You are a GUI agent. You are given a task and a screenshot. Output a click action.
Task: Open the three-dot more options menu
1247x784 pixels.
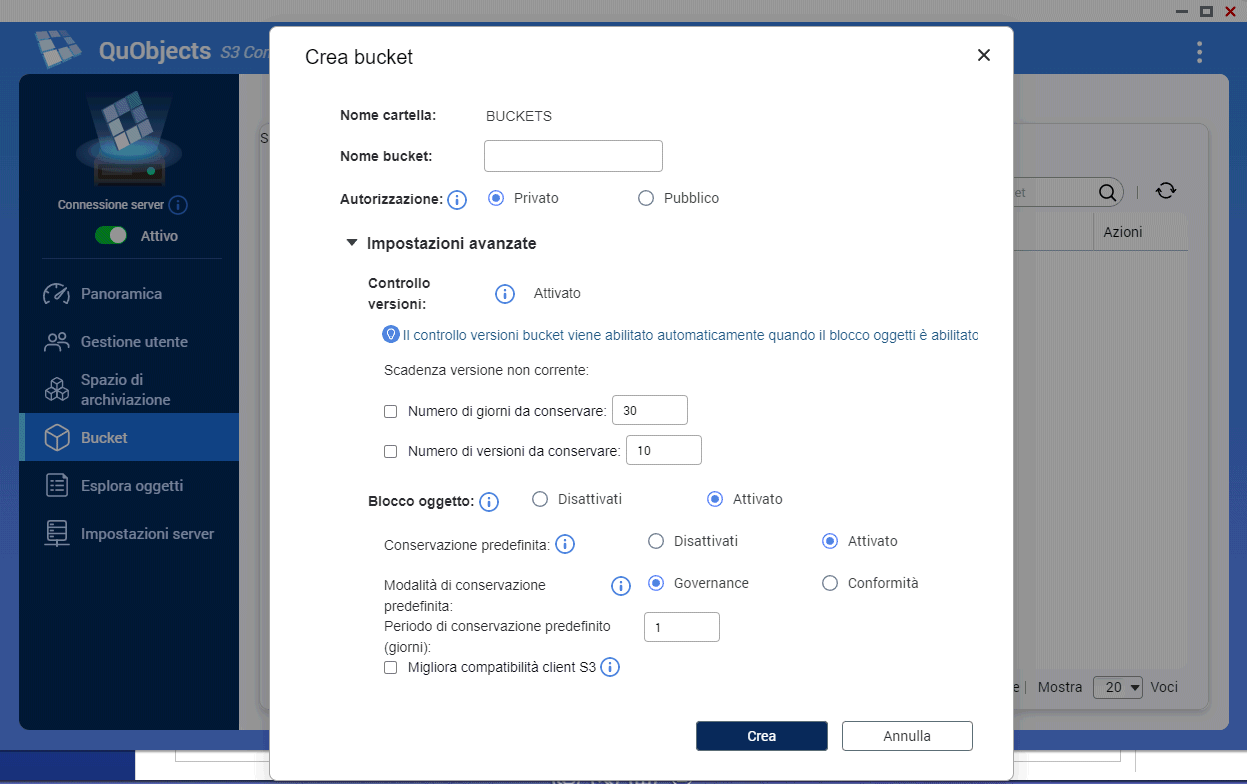coord(1199,53)
